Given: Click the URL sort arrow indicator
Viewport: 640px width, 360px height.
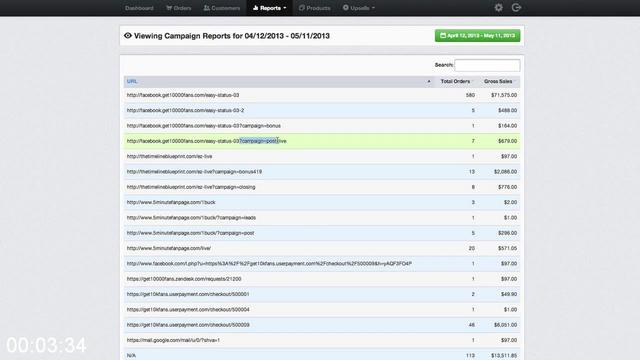Looking at the screenshot, I should coord(429,82).
